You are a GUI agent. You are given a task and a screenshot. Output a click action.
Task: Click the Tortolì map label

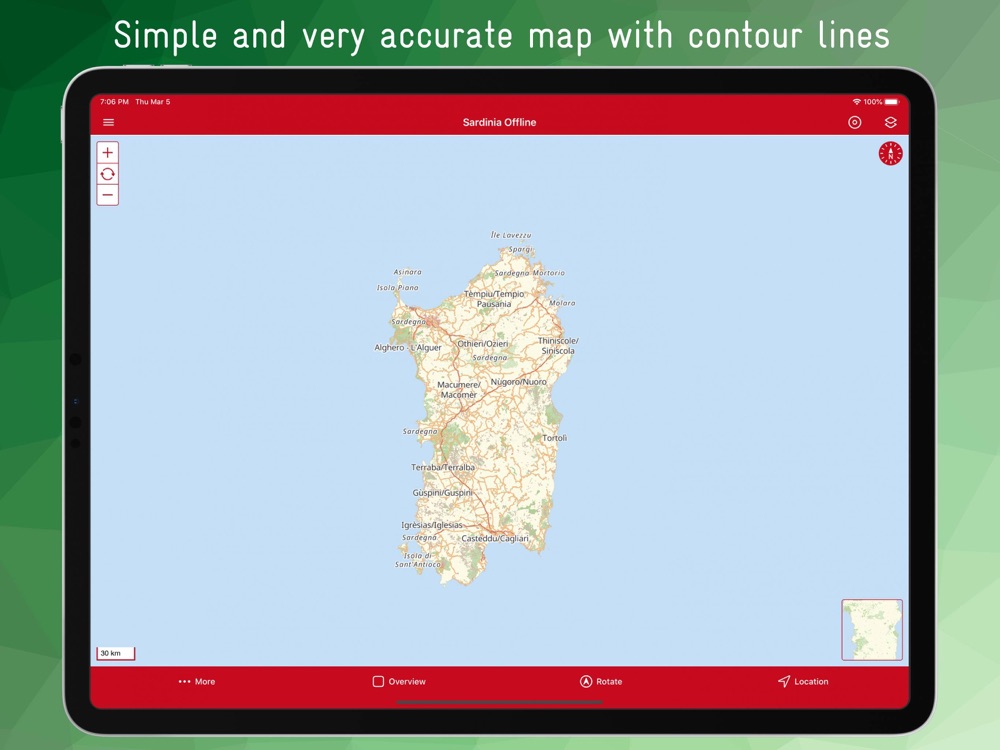[554, 438]
